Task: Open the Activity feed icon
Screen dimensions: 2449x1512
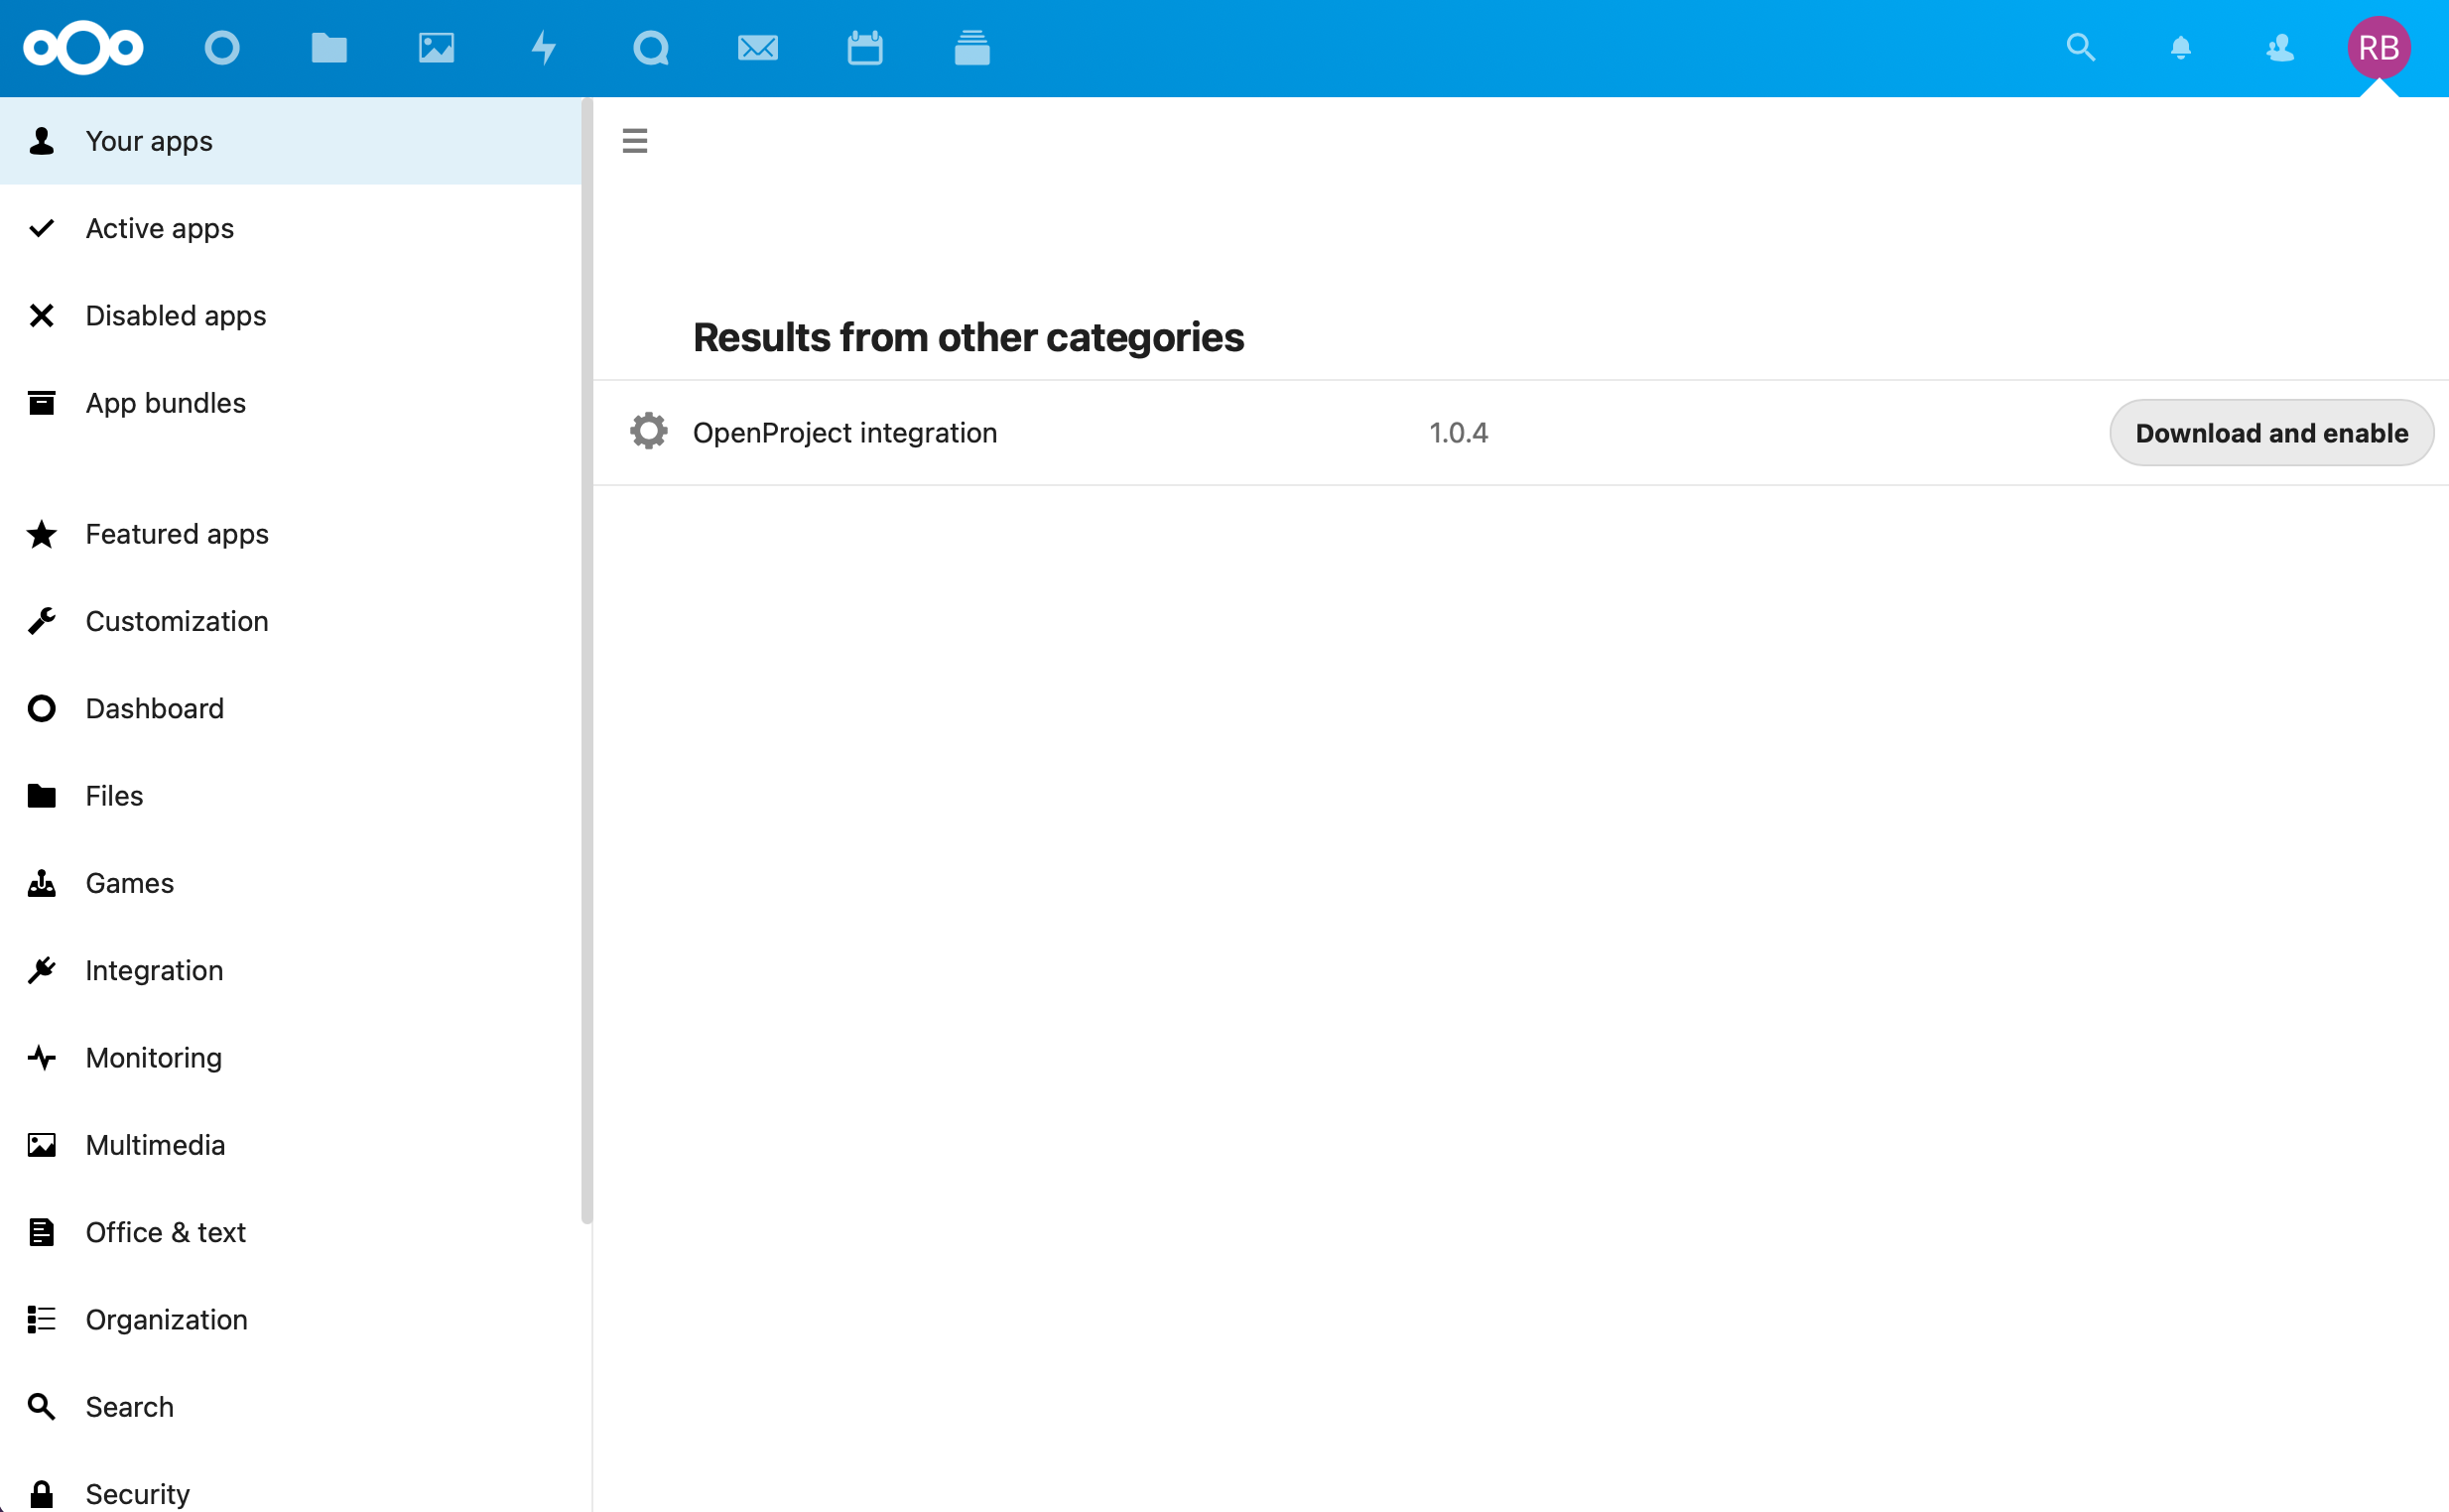Action: 544,48
